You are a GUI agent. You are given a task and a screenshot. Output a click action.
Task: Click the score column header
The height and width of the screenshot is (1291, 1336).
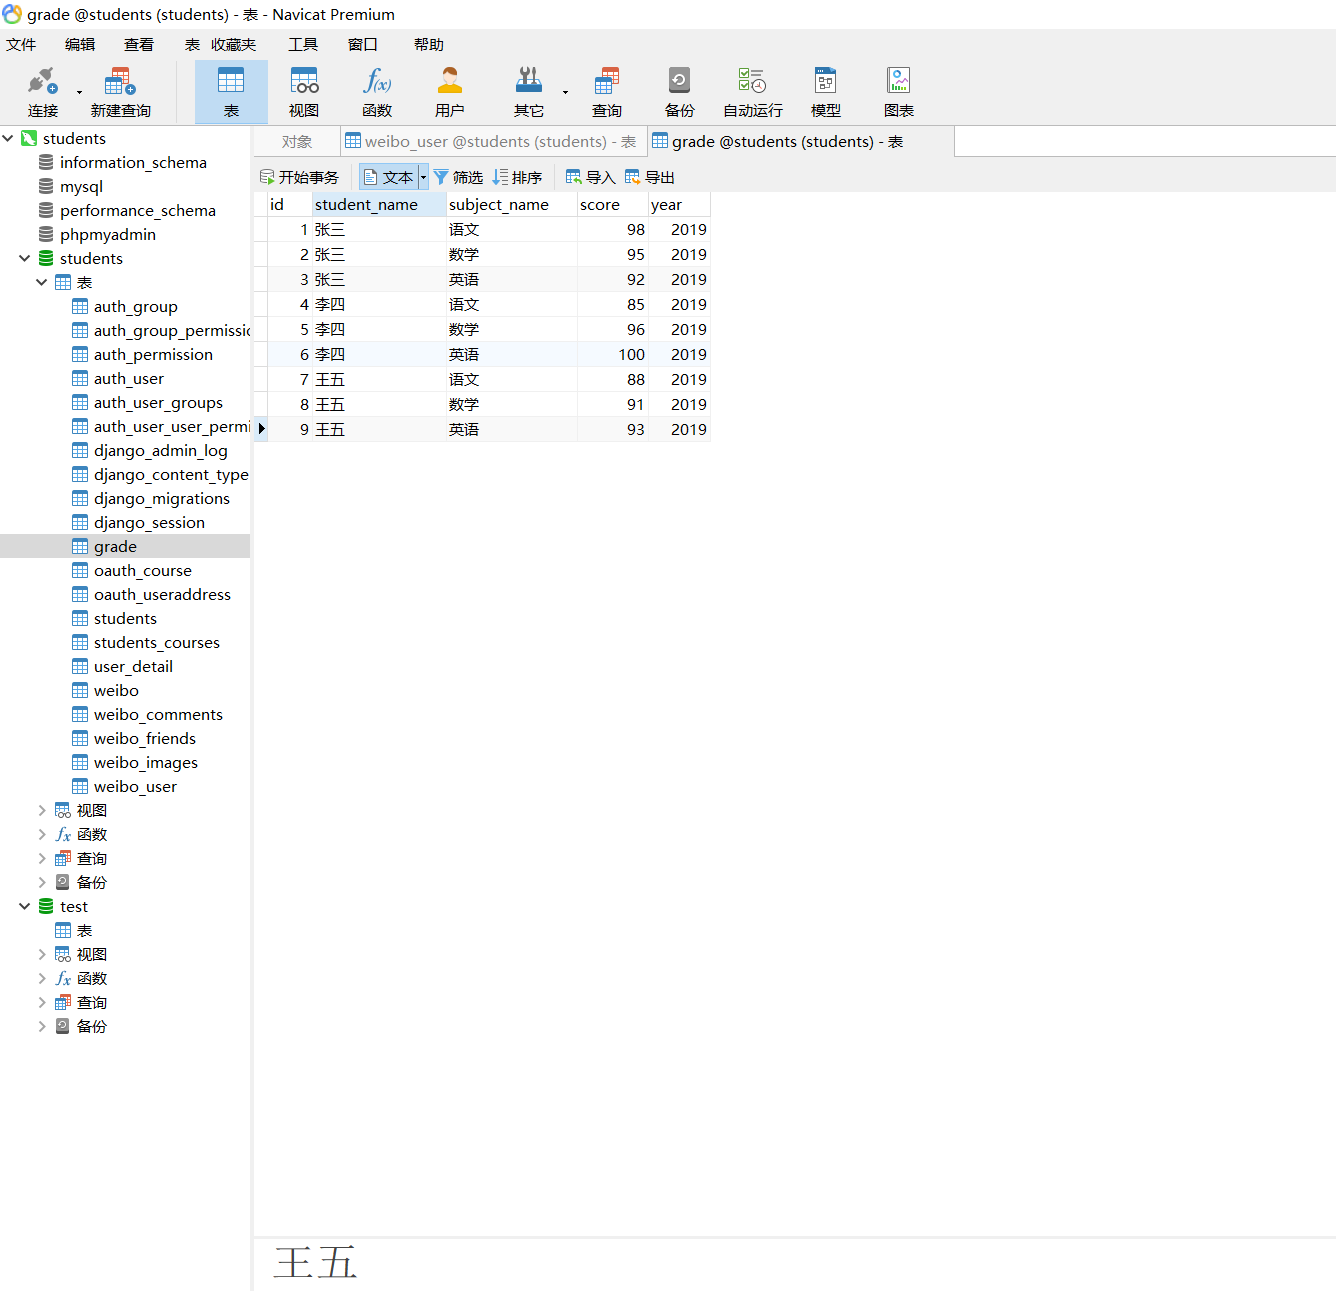pyautogui.click(x=613, y=204)
